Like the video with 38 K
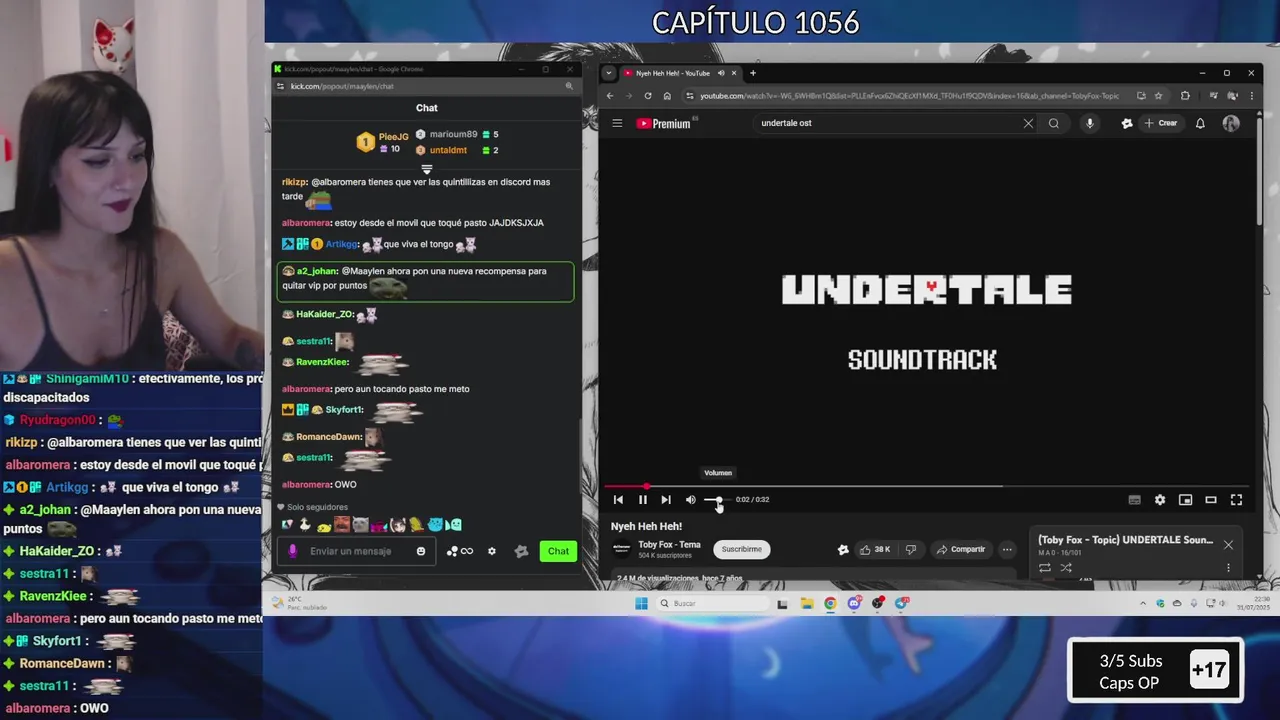 tap(875, 549)
